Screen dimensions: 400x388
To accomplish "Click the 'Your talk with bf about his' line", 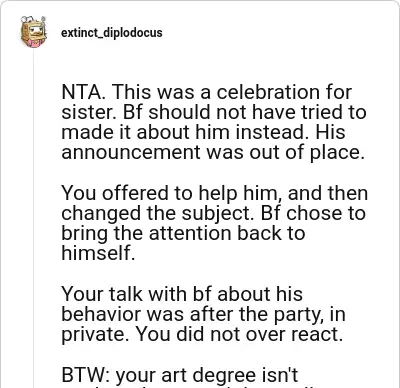I will [x=182, y=294].
